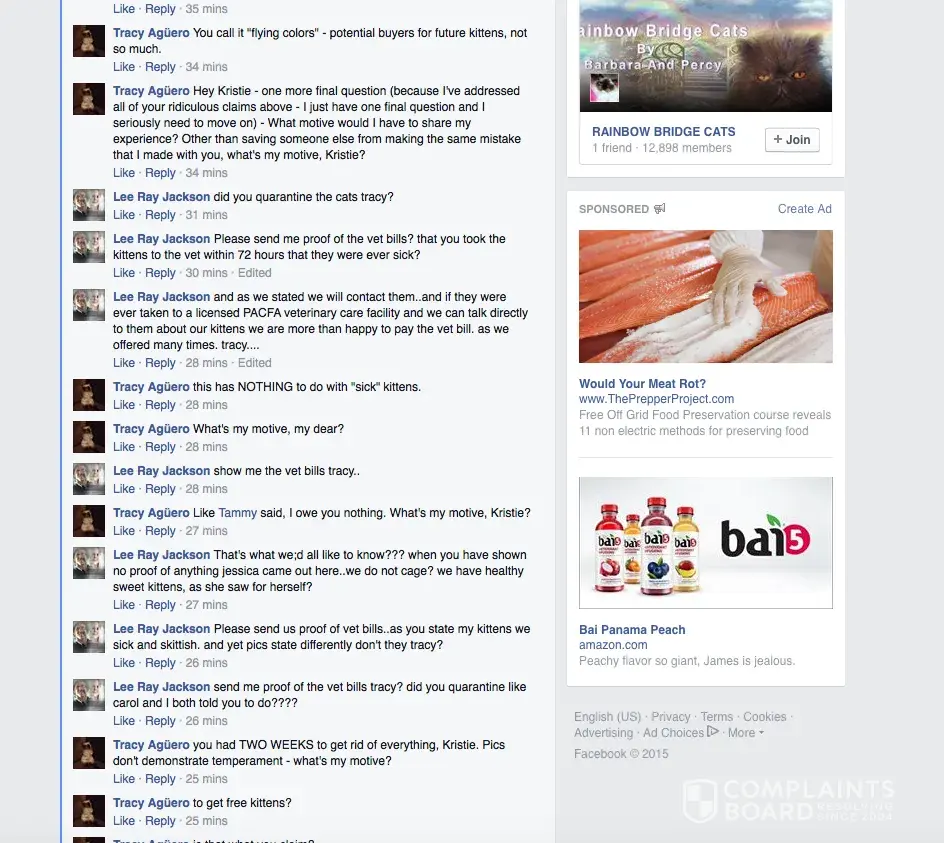
Task: Click the salmon food preservation ad image
Action: [706, 296]
